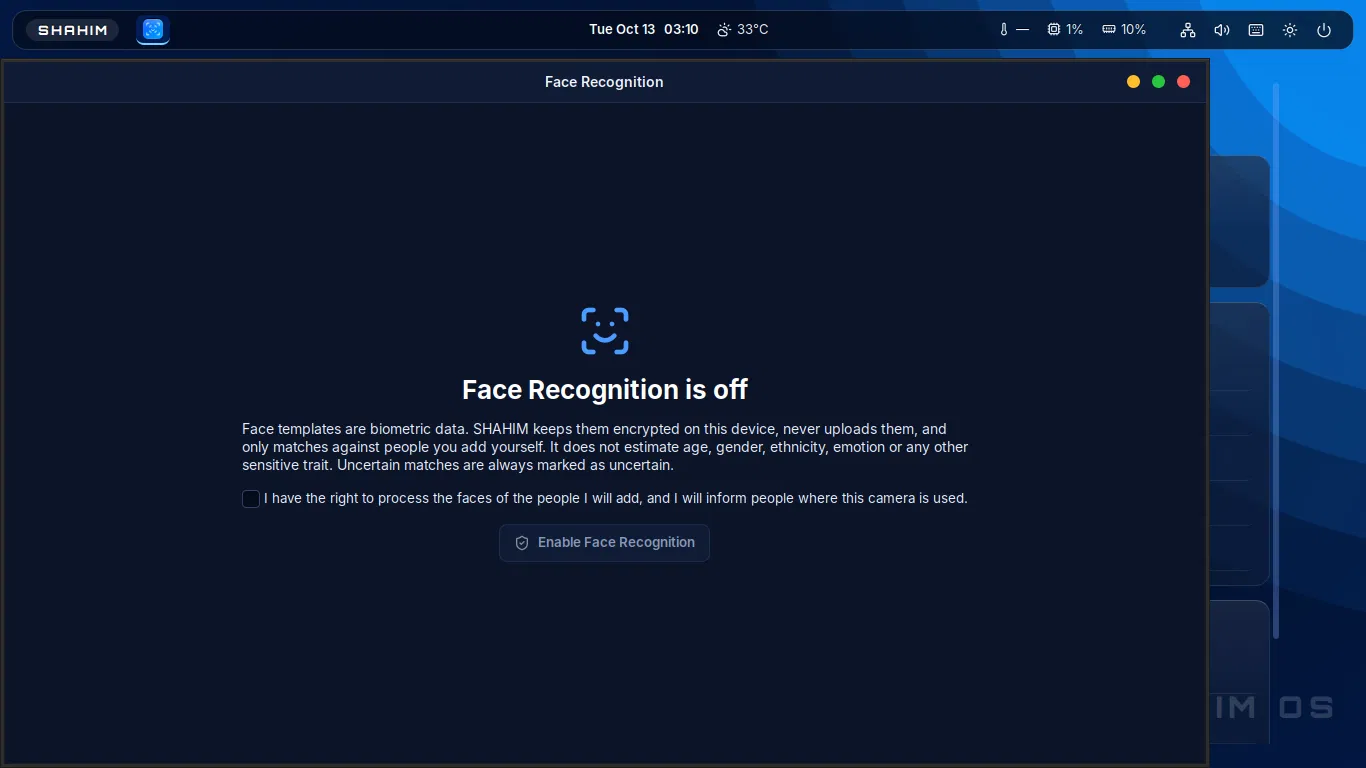The width and height of the screenshot is (1366, 768).
Task: Open the brightness sun icon
Action: coord(1290,30)
